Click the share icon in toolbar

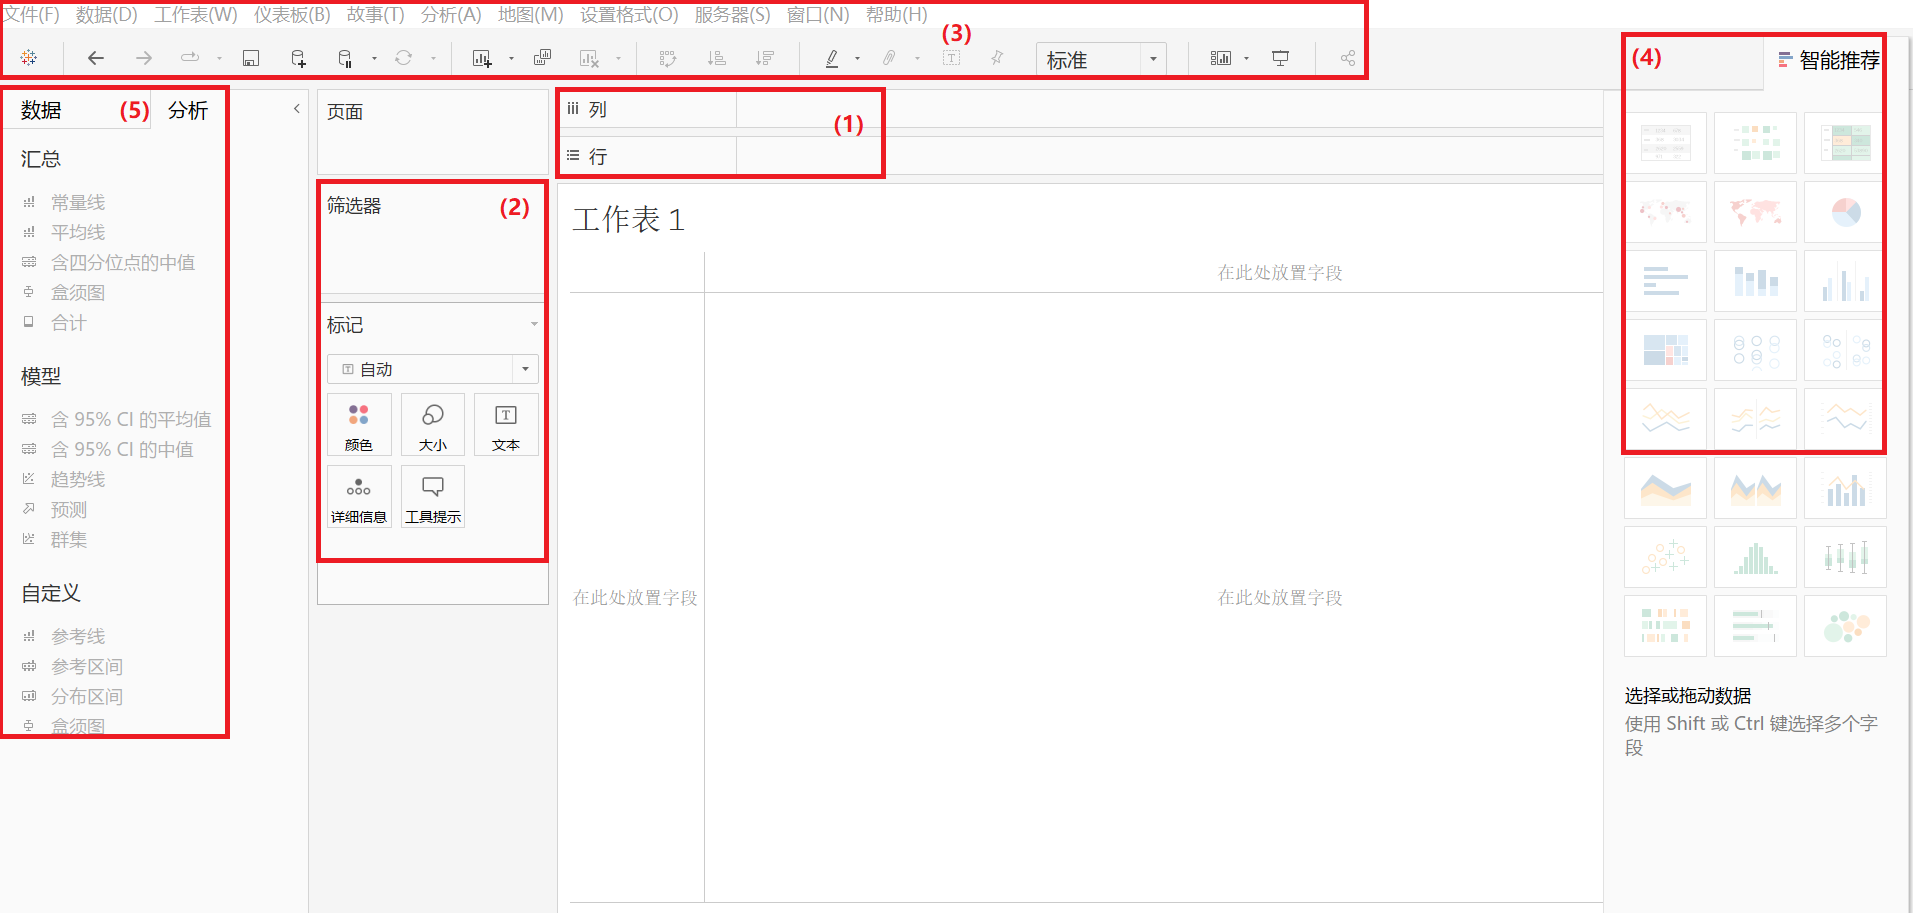pos(1348,58)
